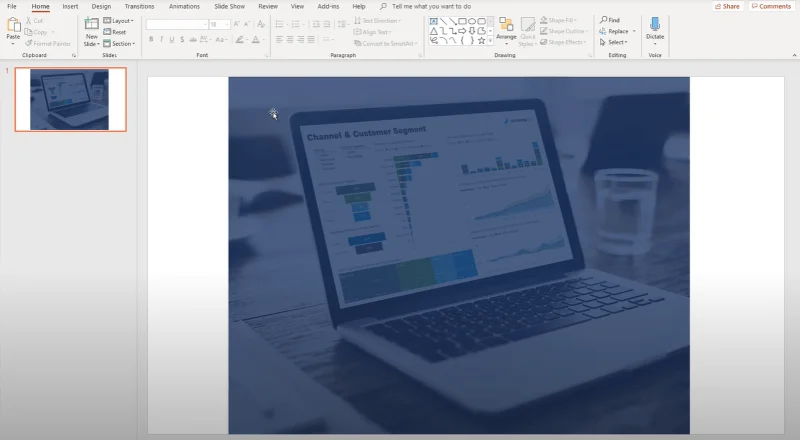Switch to the Transitions tab
800x440 pixels.
pyautogui.click(x=139, y=6)
